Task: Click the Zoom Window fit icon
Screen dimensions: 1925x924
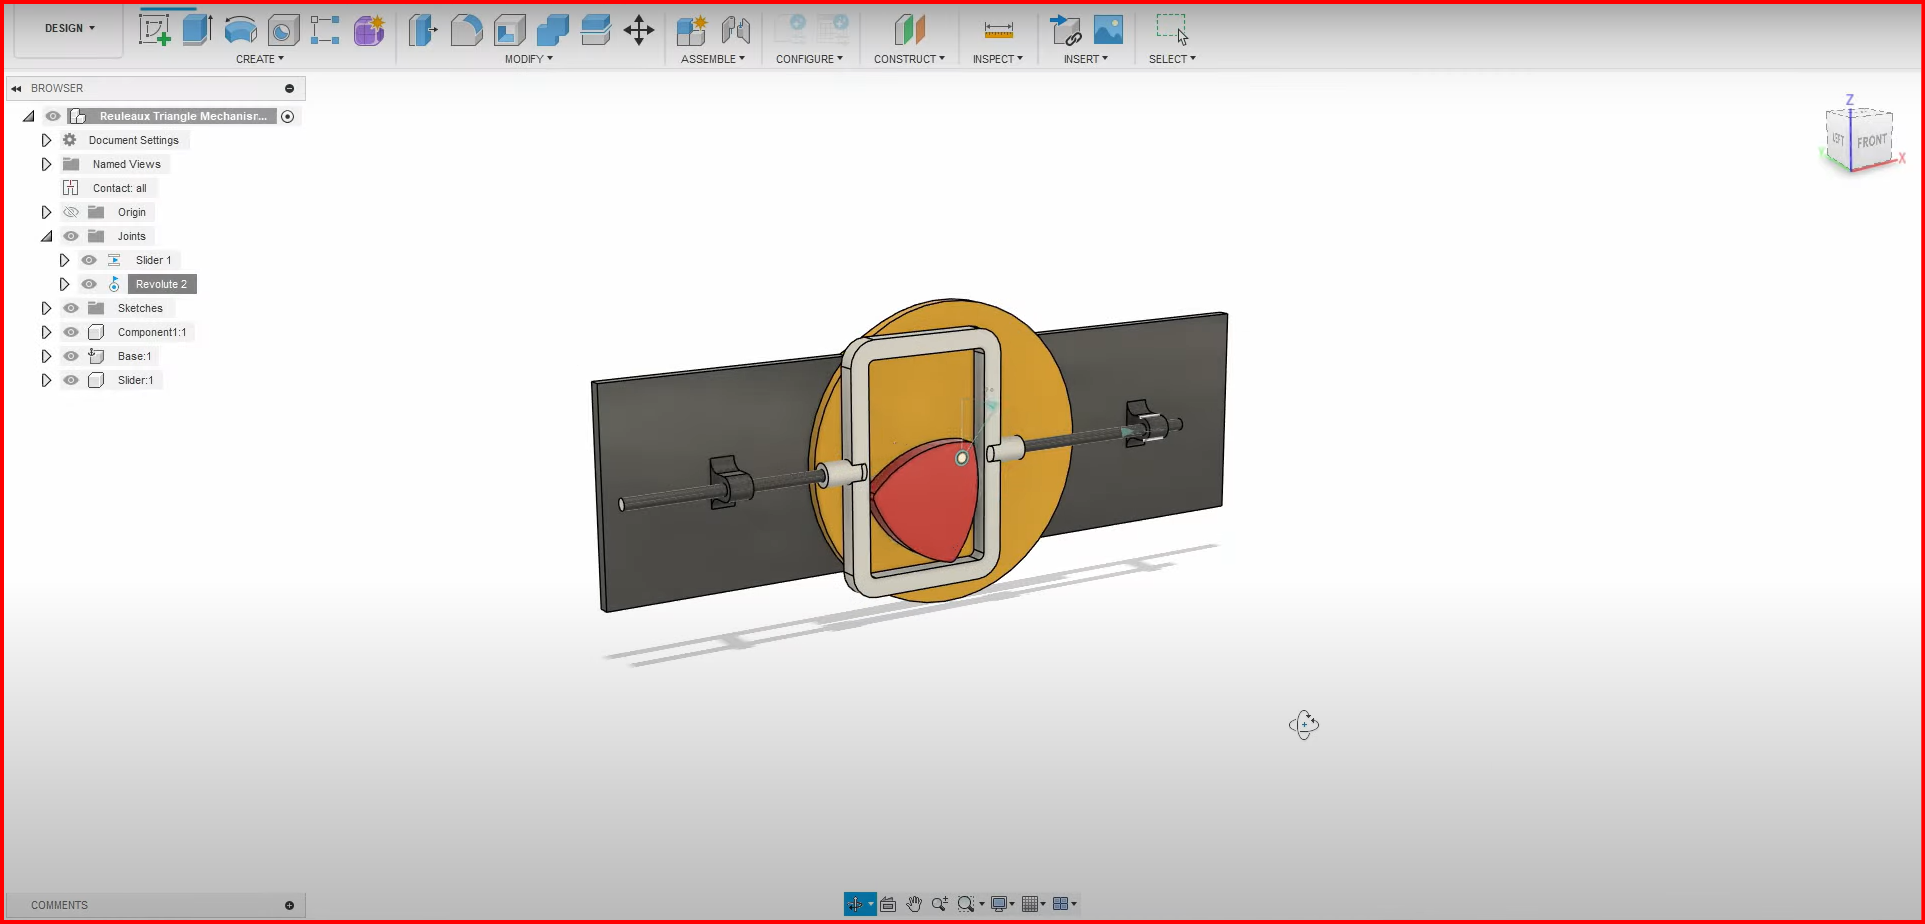Action: tap(966, 904)
